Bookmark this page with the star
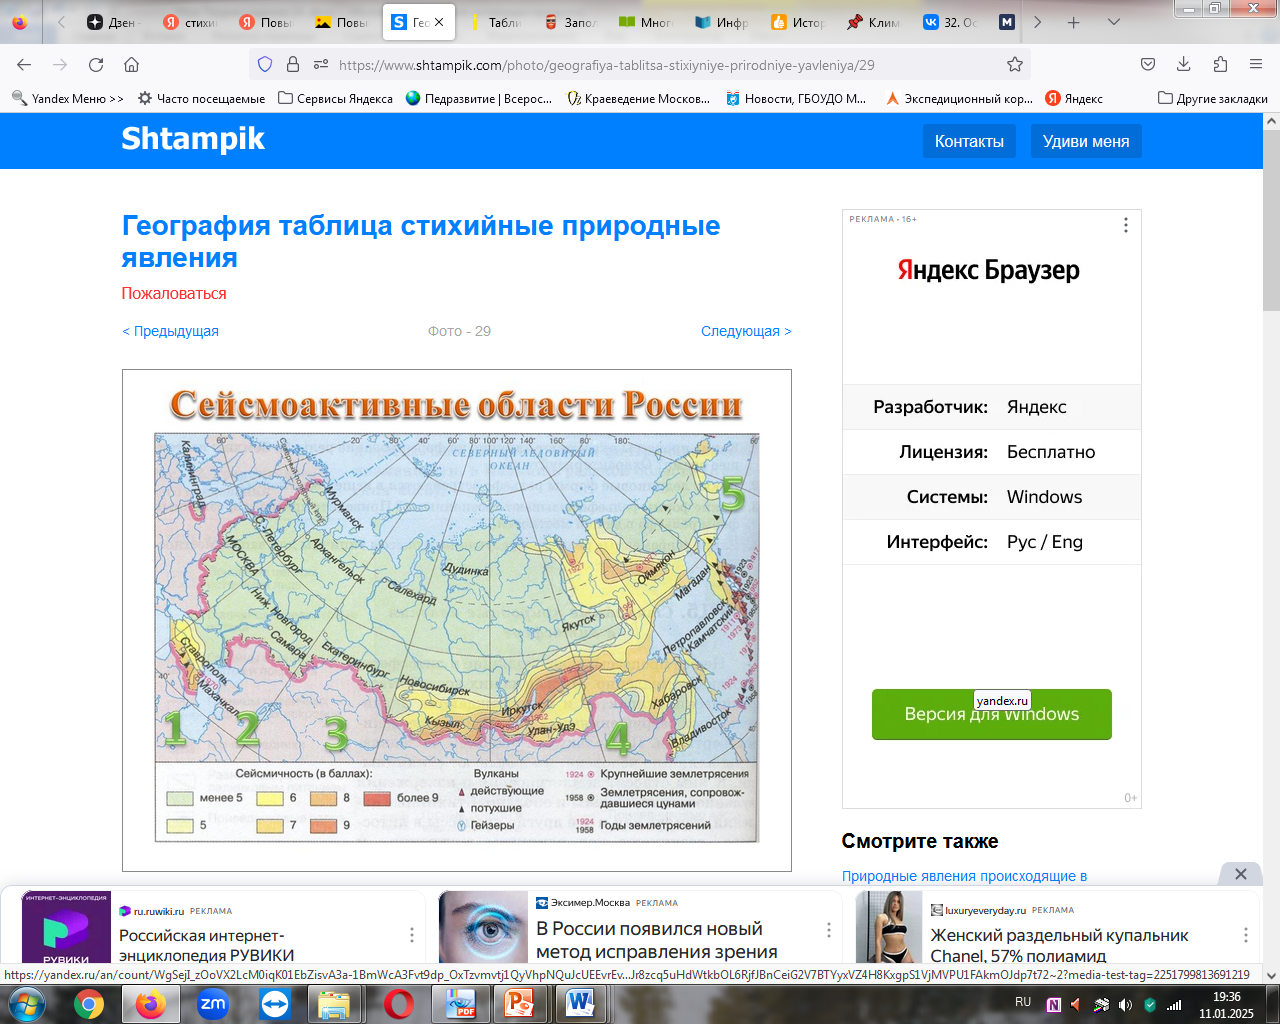Viewport: 1280px width, 1024px height. pos(1015,64)
